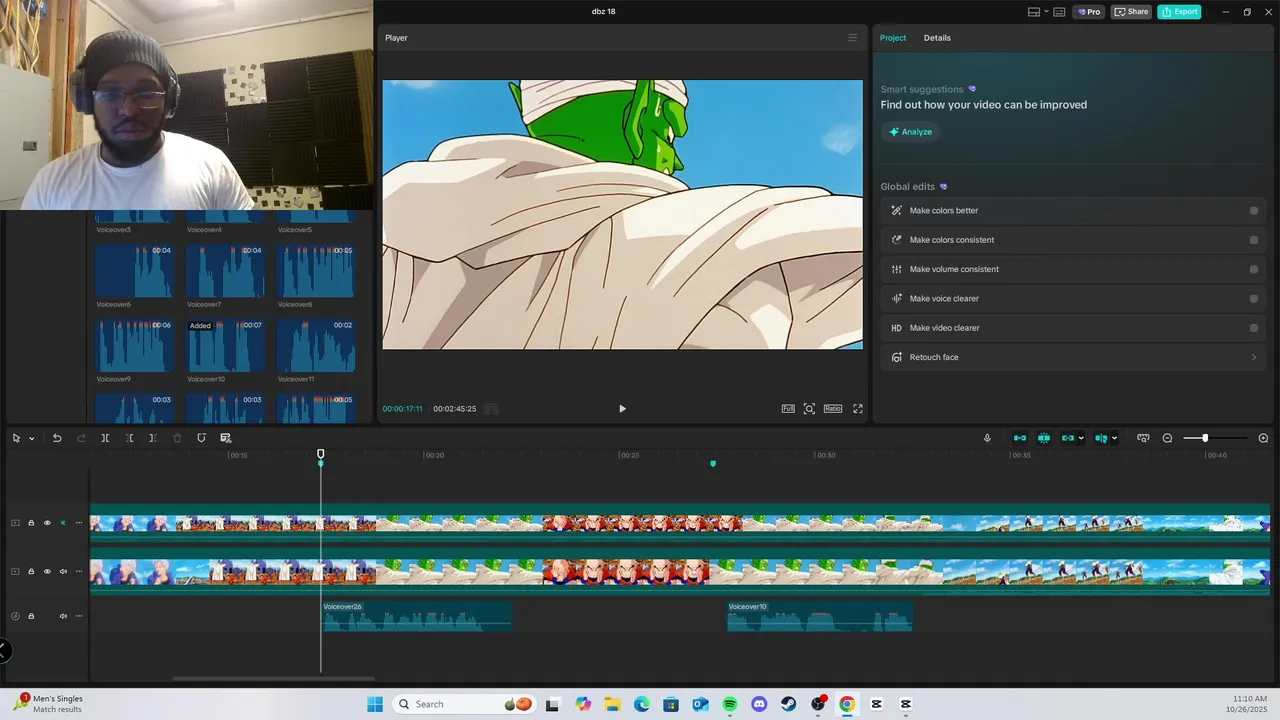Hide the top video track with eye icon

(x=47, y=523)
